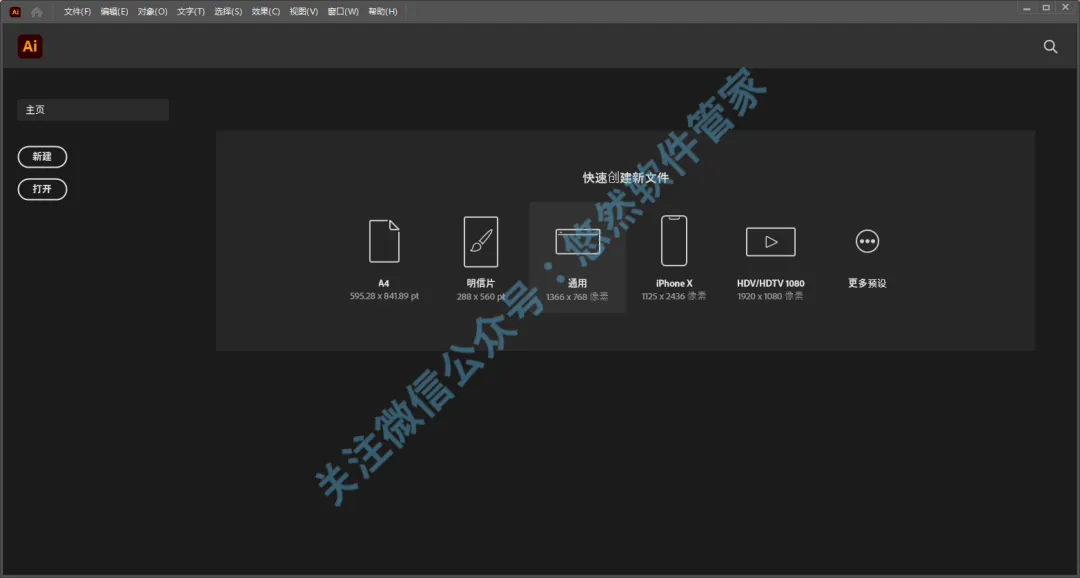1080x578 pixels.
Task: Click the 1920 x 1080 像素 size text
Action: coord(770,296)
